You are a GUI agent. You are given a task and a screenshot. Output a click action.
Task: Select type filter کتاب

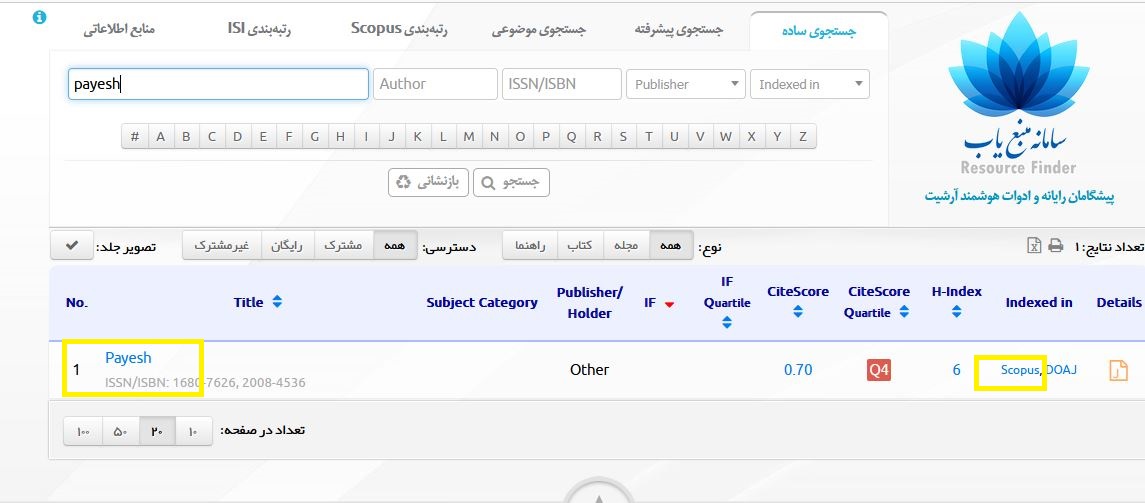[x=580, y=246]
